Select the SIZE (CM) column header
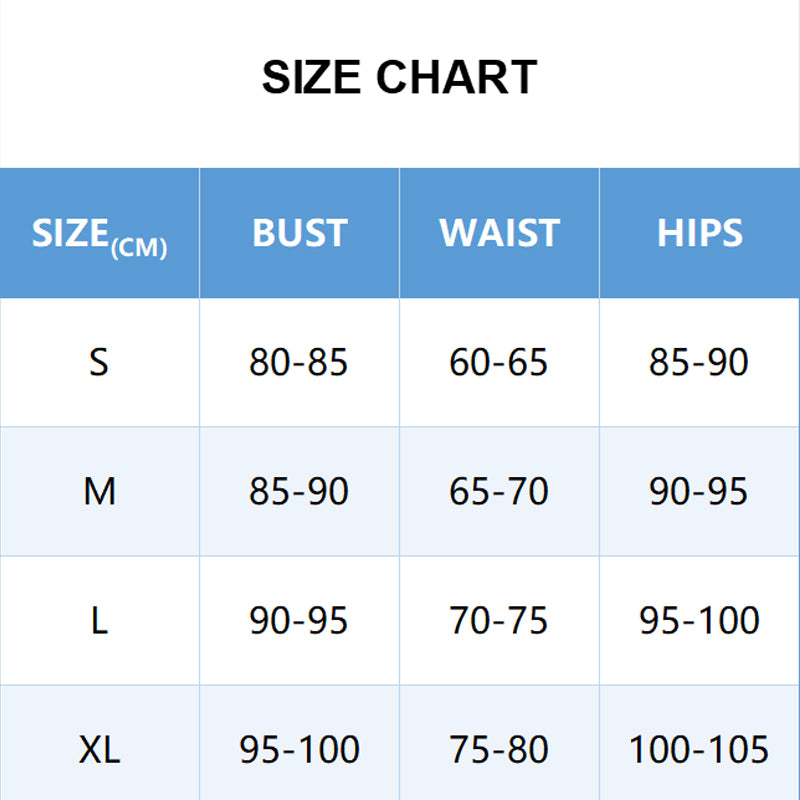 99,235
